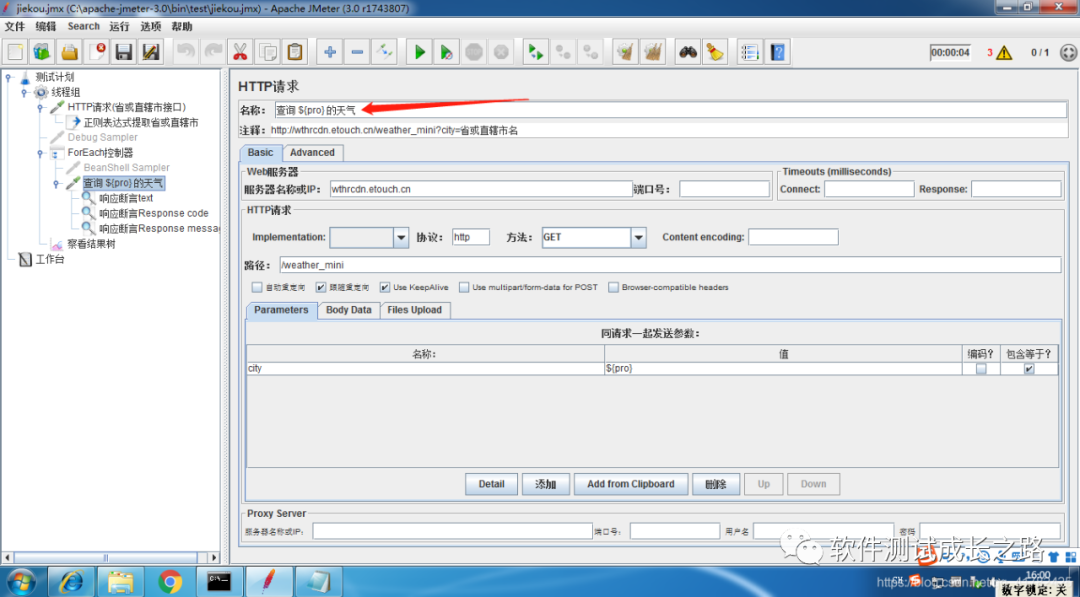Click the Open file toolbar icon
This screenshot has width=1080, height=597.
[70, 52]
